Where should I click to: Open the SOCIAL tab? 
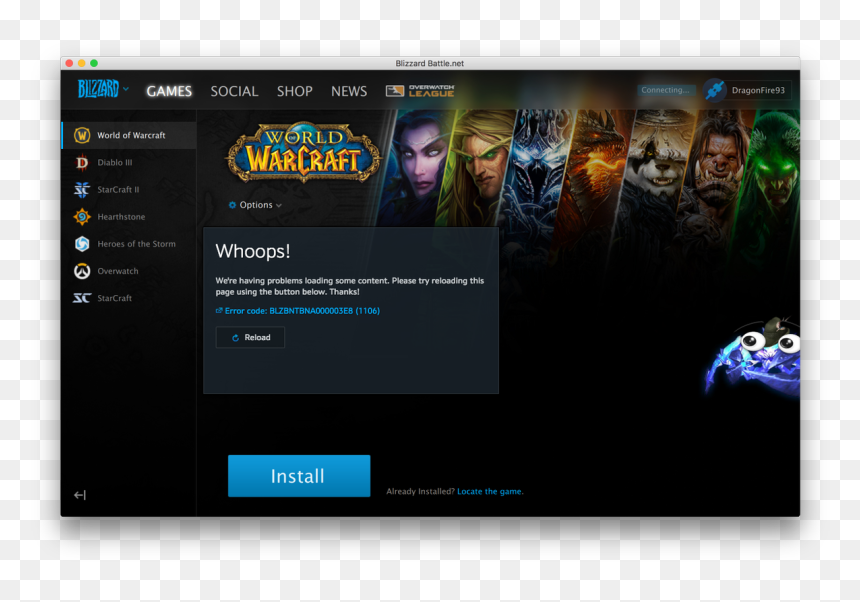tap(234, 91)
